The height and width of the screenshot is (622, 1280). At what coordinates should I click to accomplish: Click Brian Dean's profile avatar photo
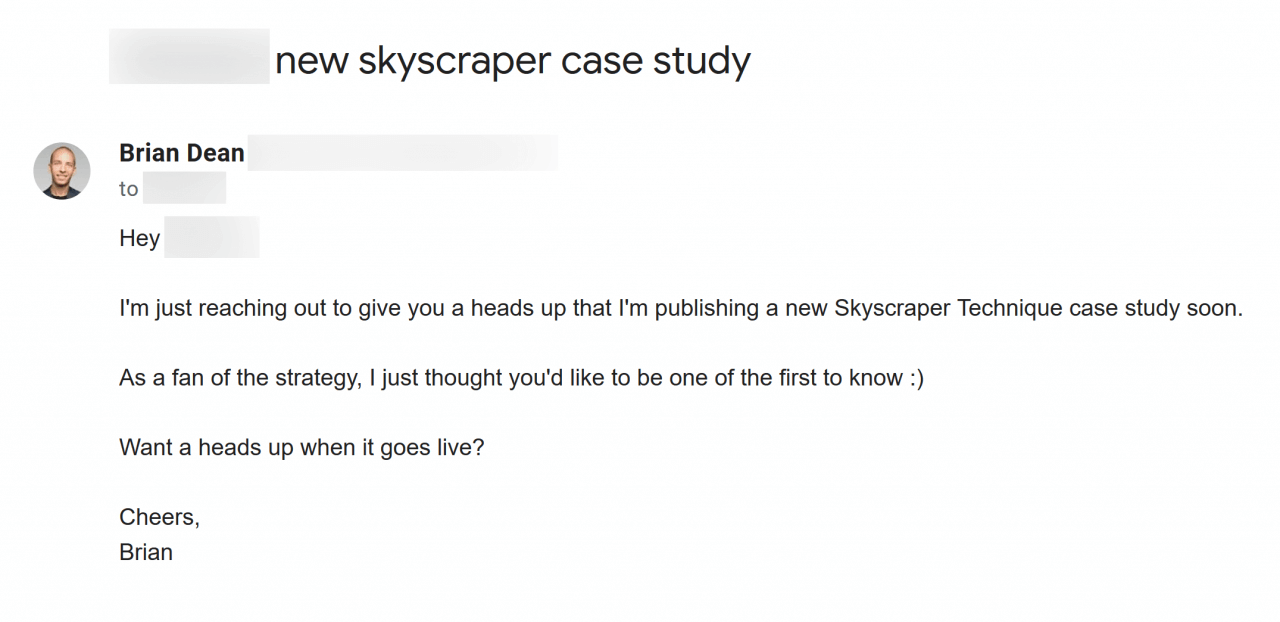pyautogui.click(x=62, y=170)
